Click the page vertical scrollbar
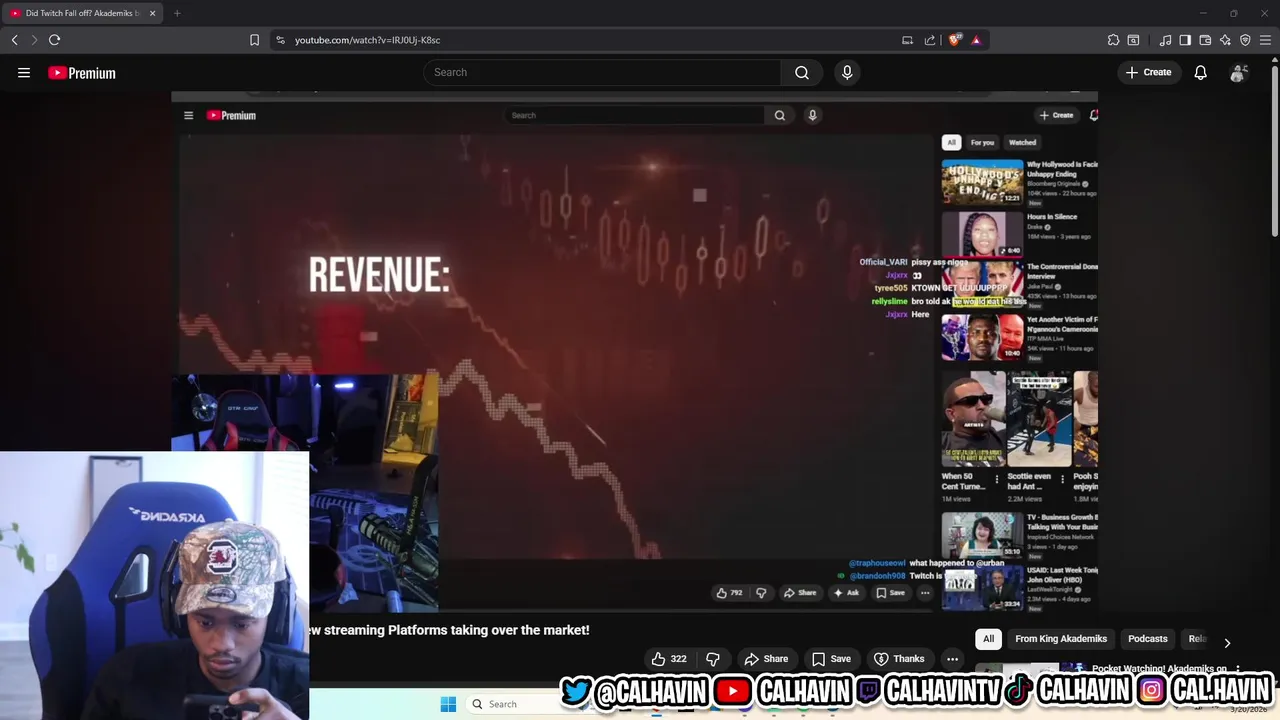Screen dimensions: 1280x720 click(x=1275, y=150)
